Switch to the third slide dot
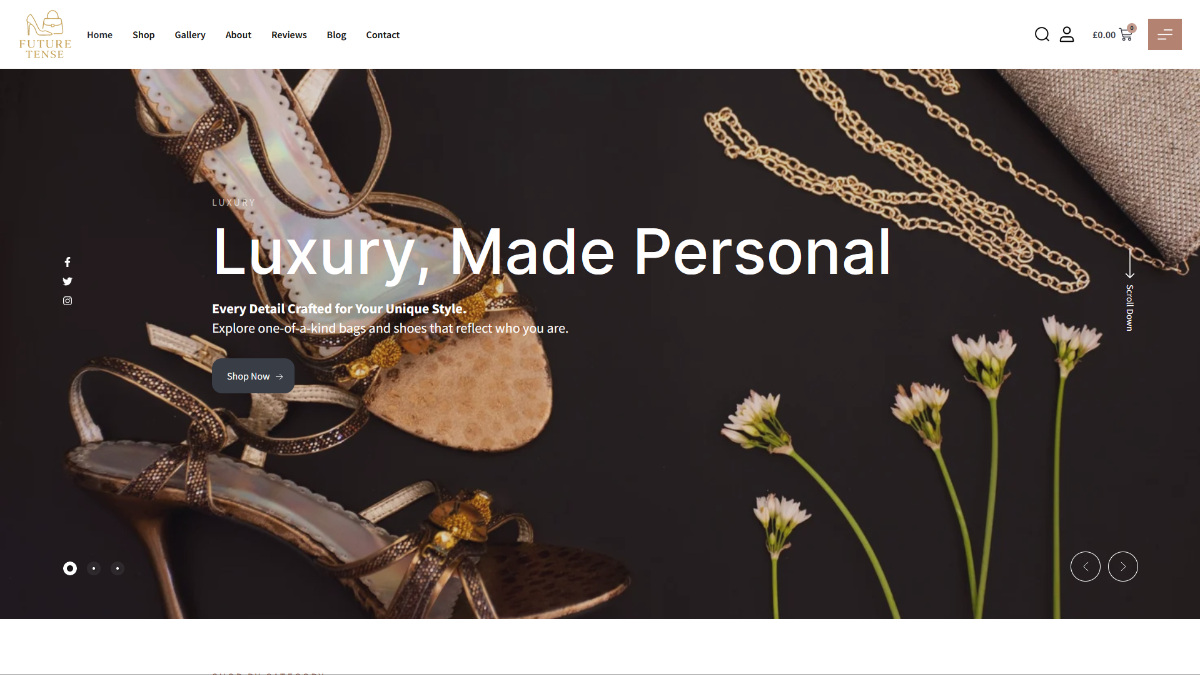The image size is (1200, 675). (117, 568)
